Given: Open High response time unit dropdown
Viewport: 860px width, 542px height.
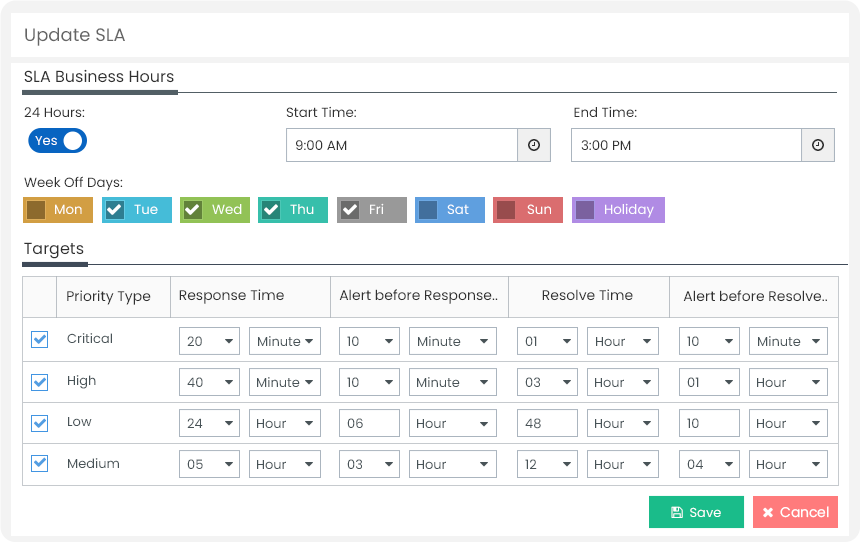Looking at the screenshot, I should coord(285,382).
